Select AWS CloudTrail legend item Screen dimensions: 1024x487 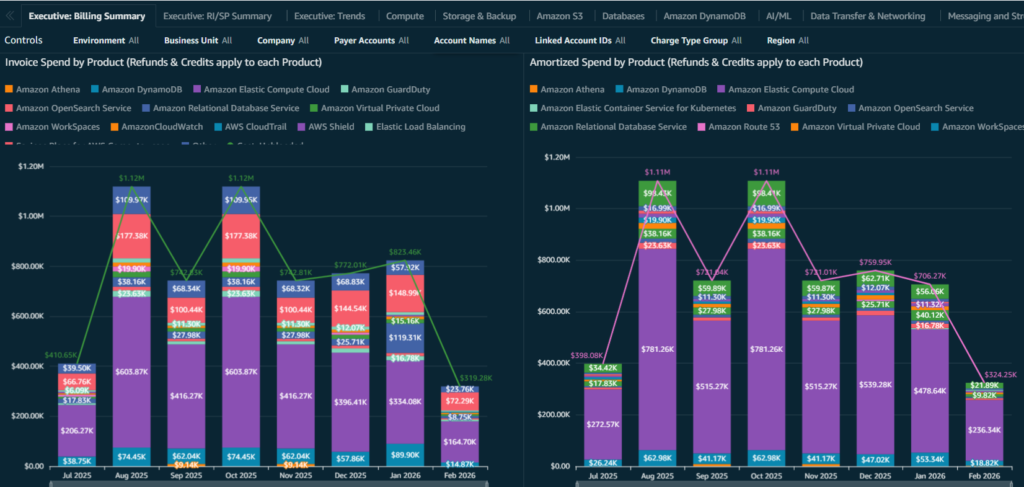click(252, 127)
